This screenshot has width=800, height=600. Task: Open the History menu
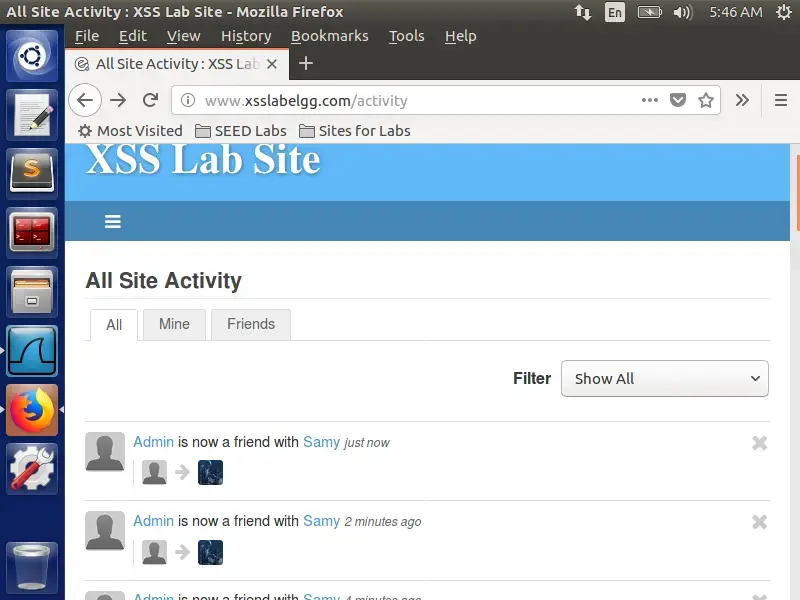pos(246,36)
